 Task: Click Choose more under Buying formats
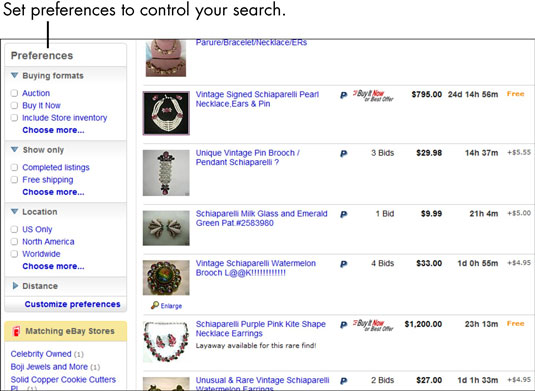pos(53,130)
